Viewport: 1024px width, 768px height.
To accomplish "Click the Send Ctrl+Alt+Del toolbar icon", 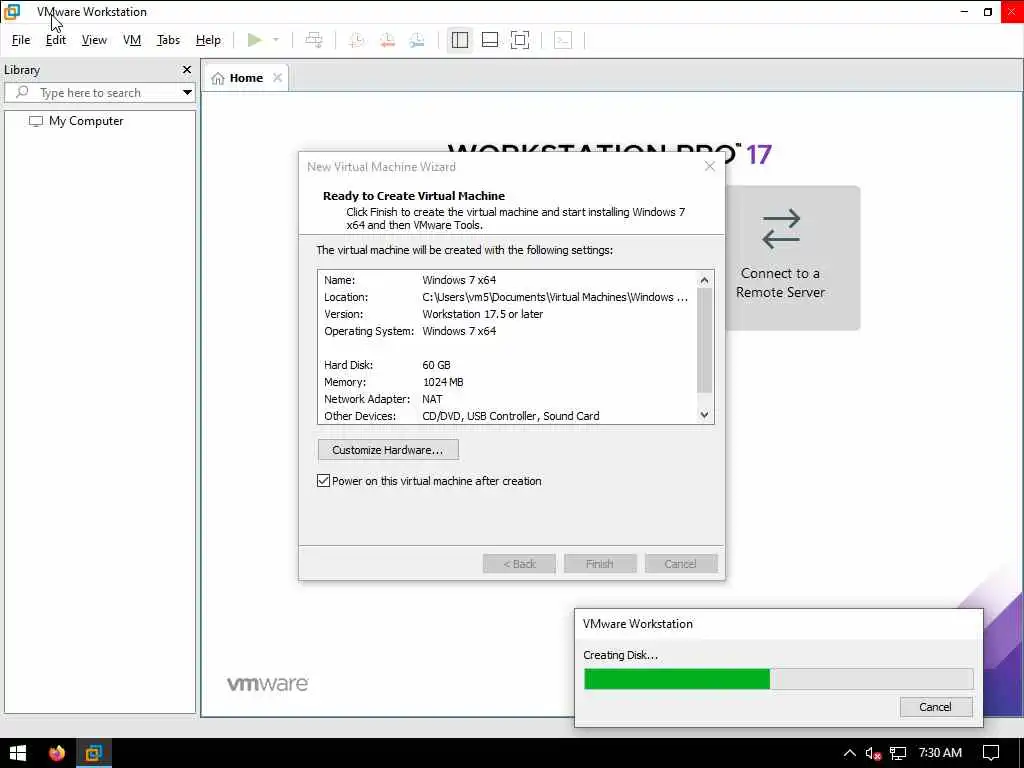I will 314,40.
